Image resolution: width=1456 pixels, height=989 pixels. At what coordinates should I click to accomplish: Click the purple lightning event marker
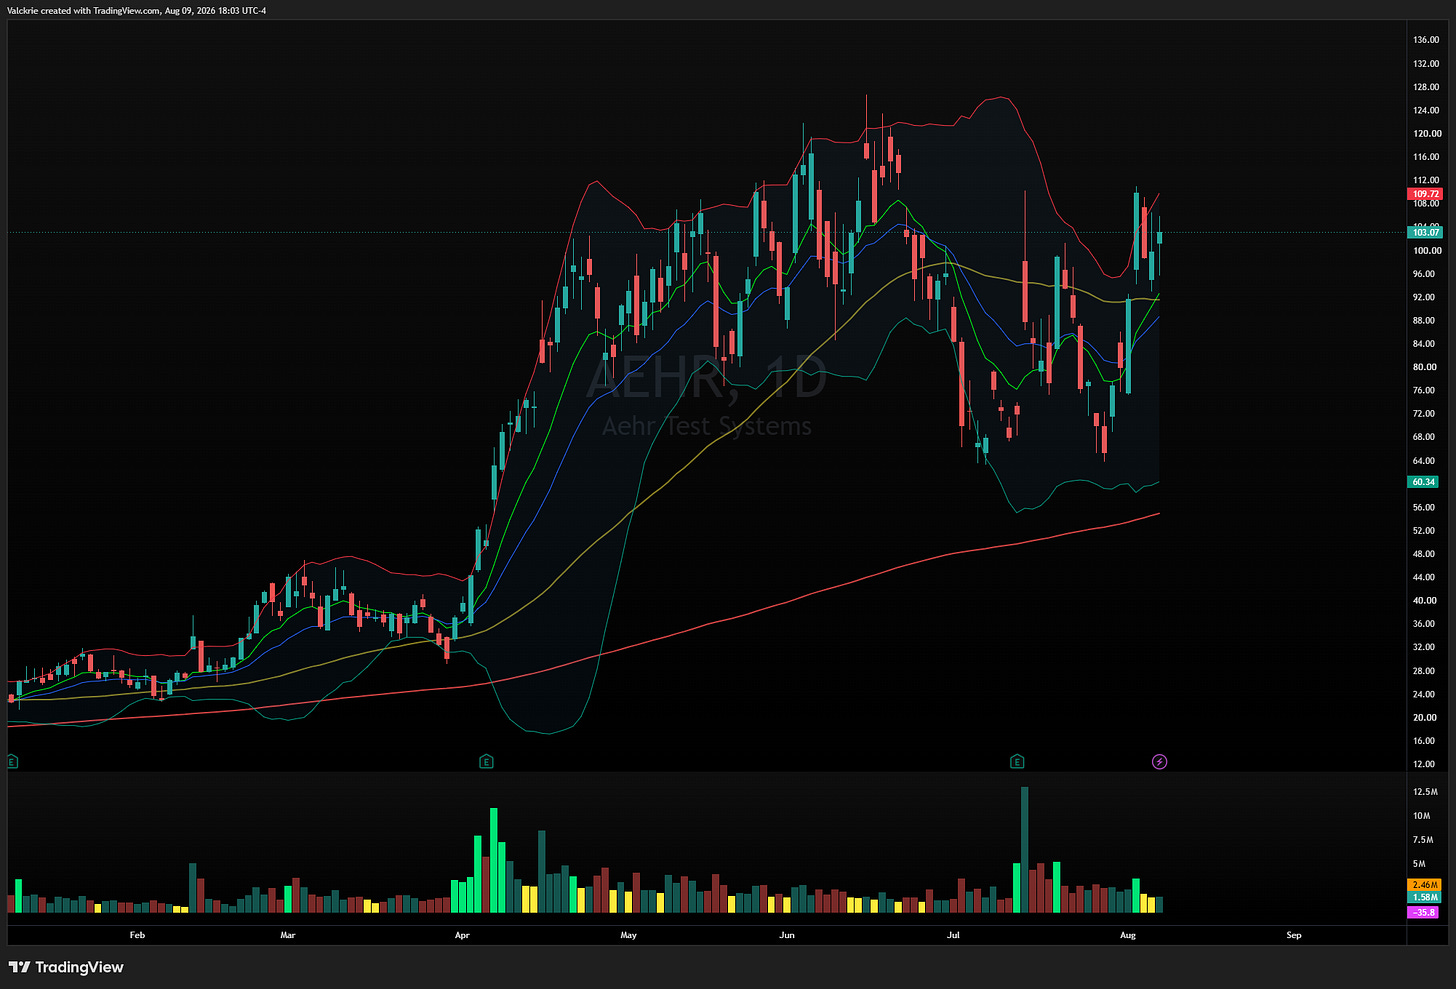coord(1160,762)
